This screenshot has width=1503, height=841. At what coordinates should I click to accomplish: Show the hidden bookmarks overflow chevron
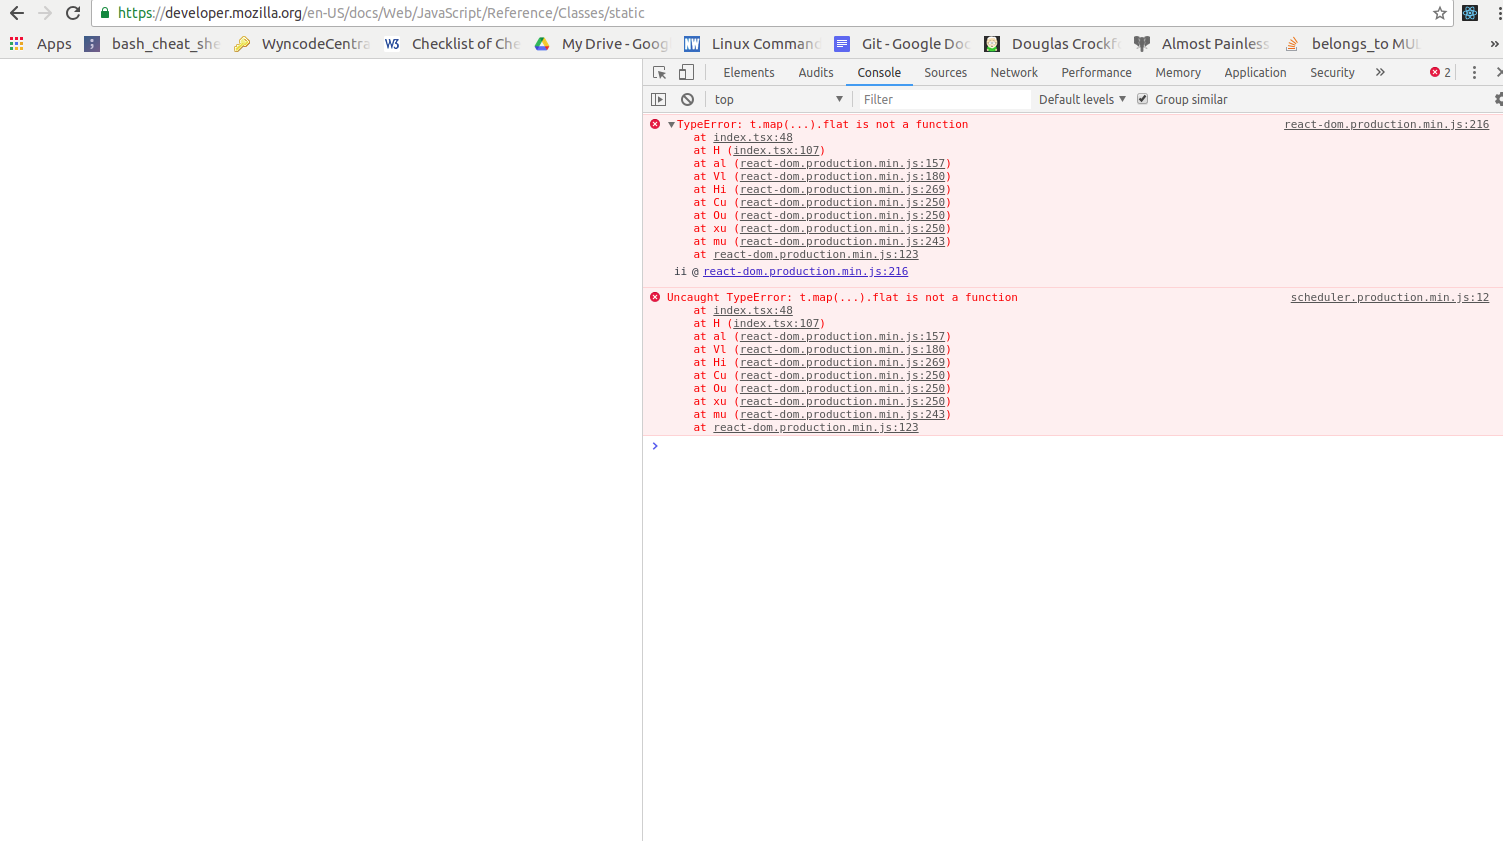pyautogui.click(x=1494, y=44)
